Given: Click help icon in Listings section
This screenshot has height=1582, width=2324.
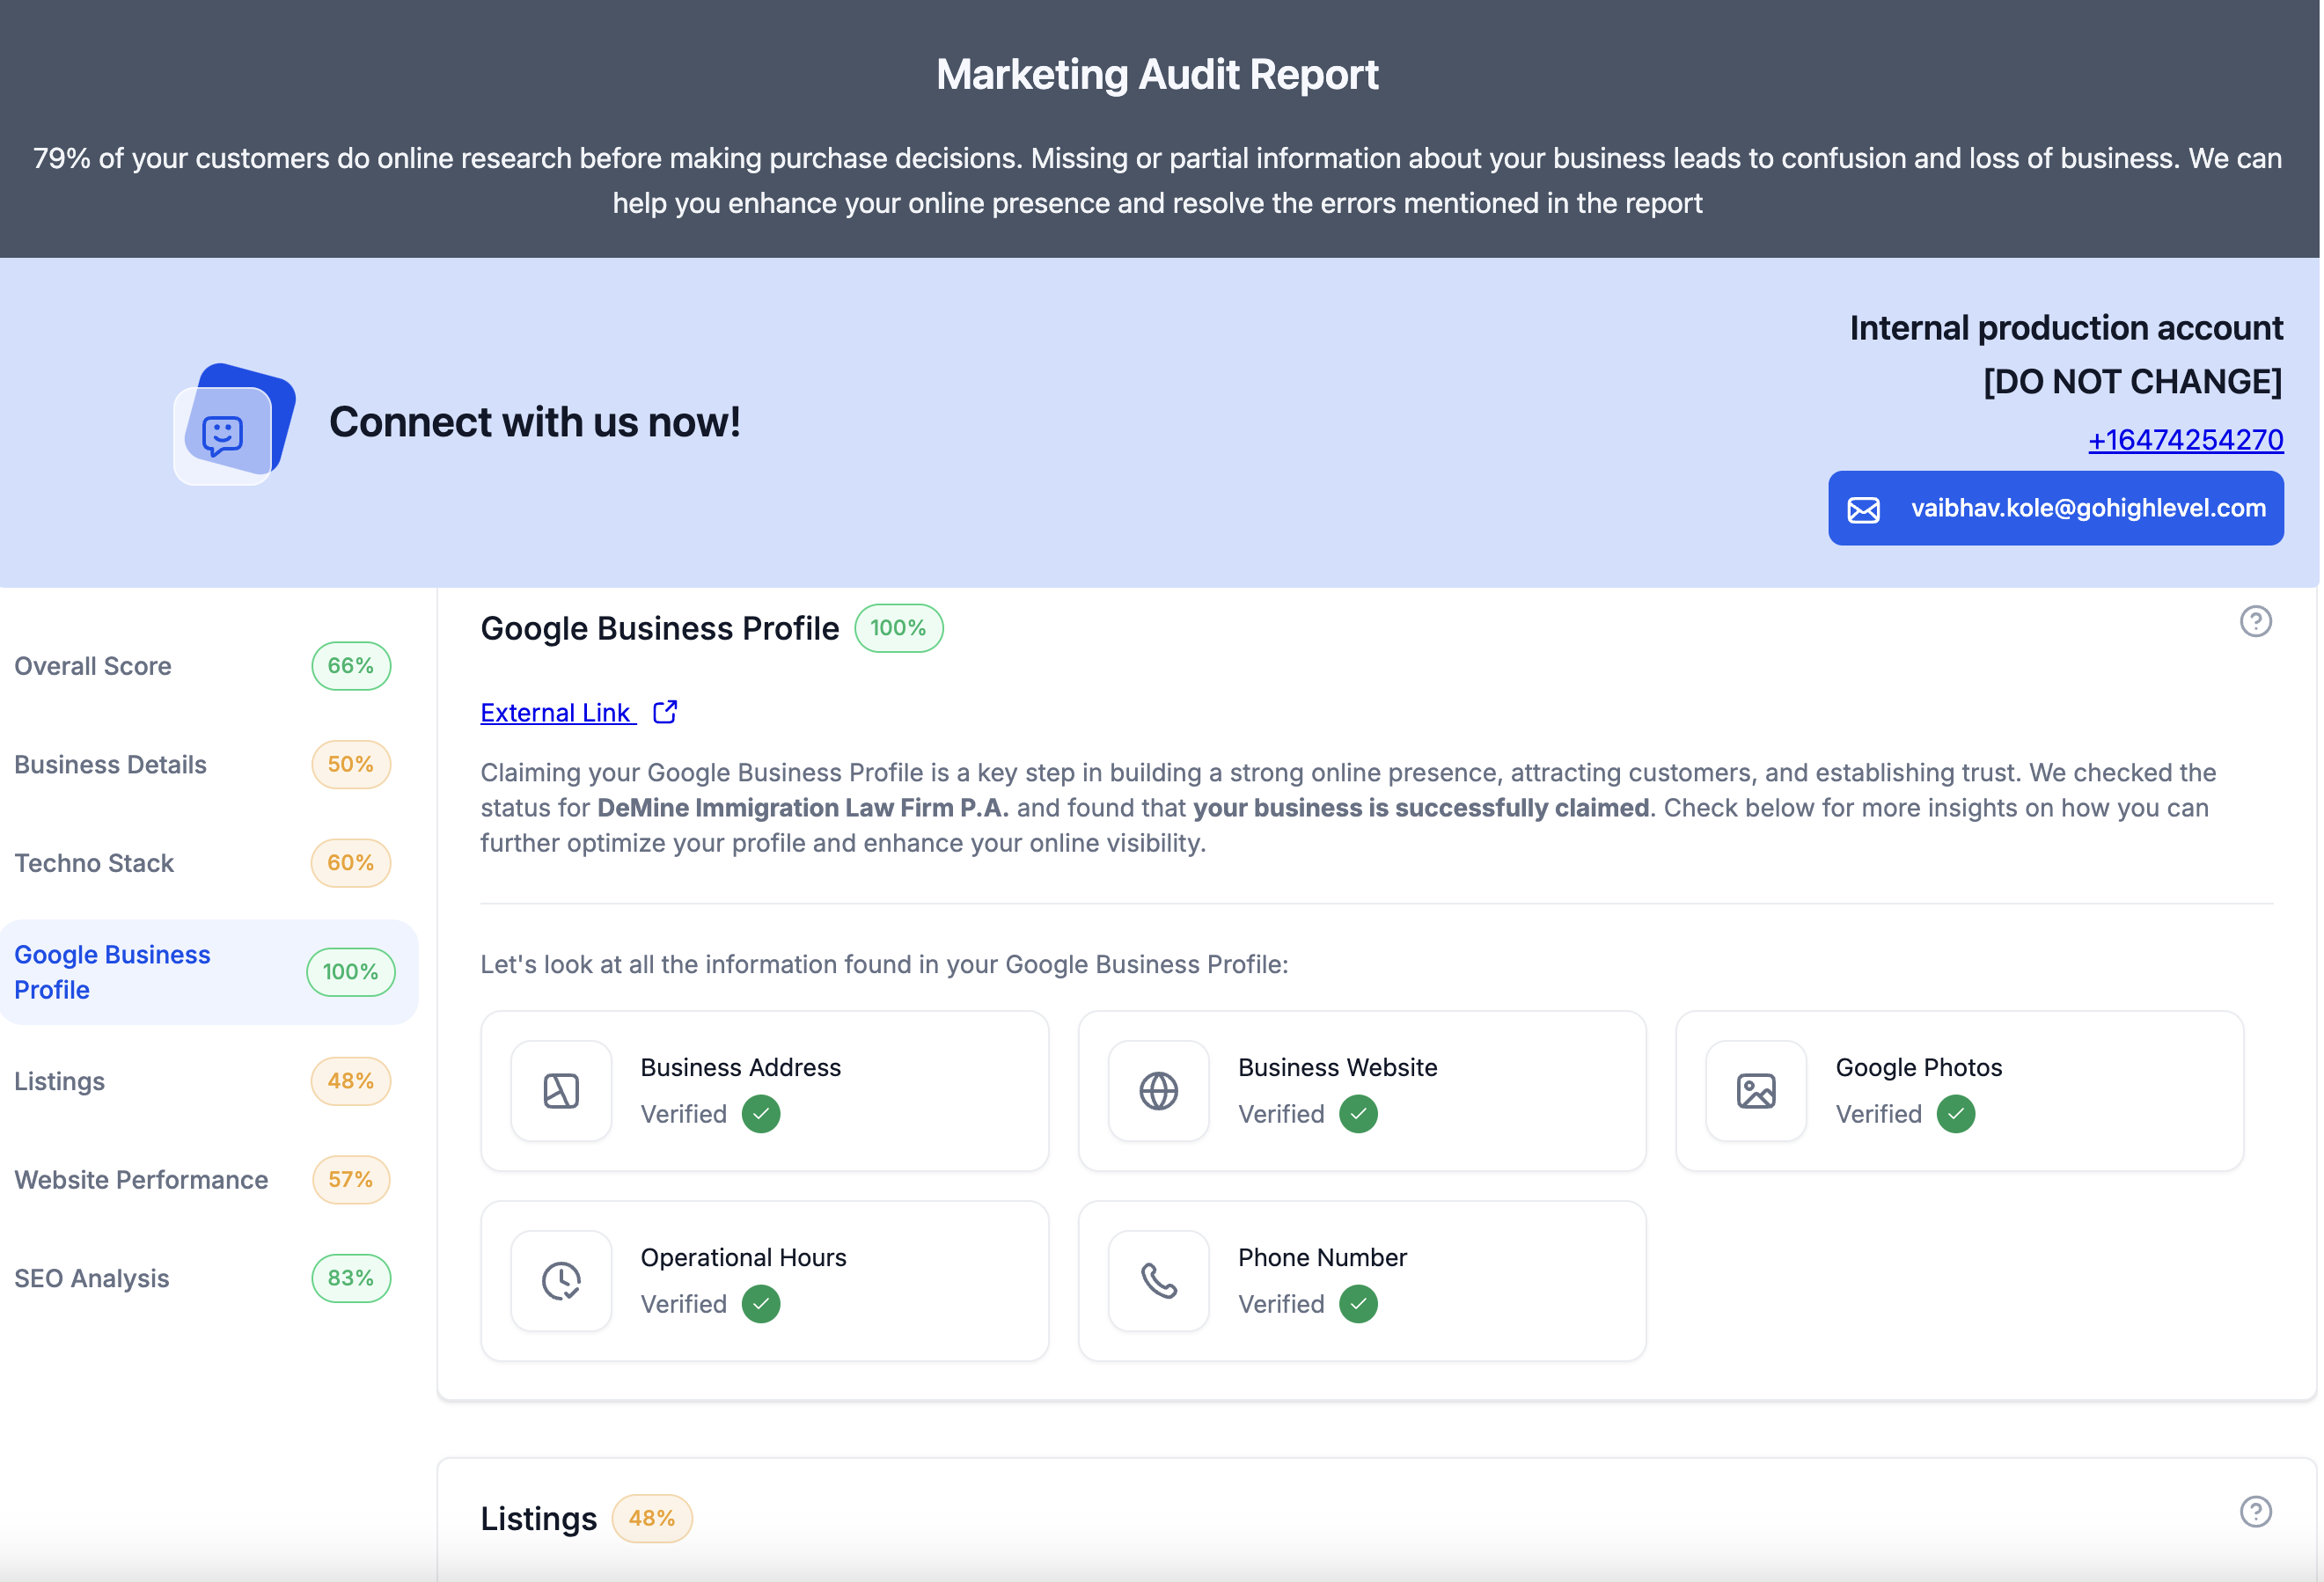Looking at the screenshot, I should [2255, 1511].
